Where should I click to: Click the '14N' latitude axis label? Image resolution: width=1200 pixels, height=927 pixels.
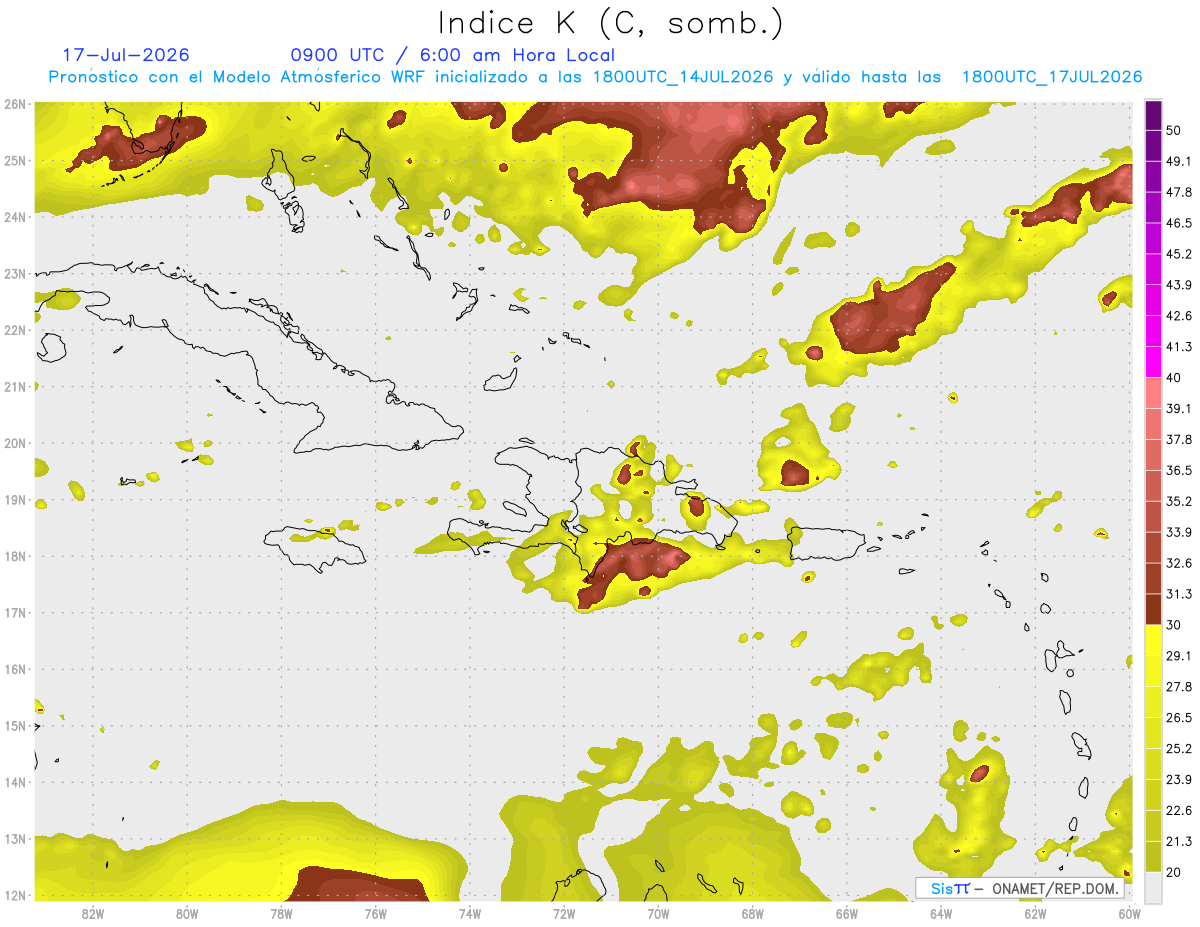point(15,782)
